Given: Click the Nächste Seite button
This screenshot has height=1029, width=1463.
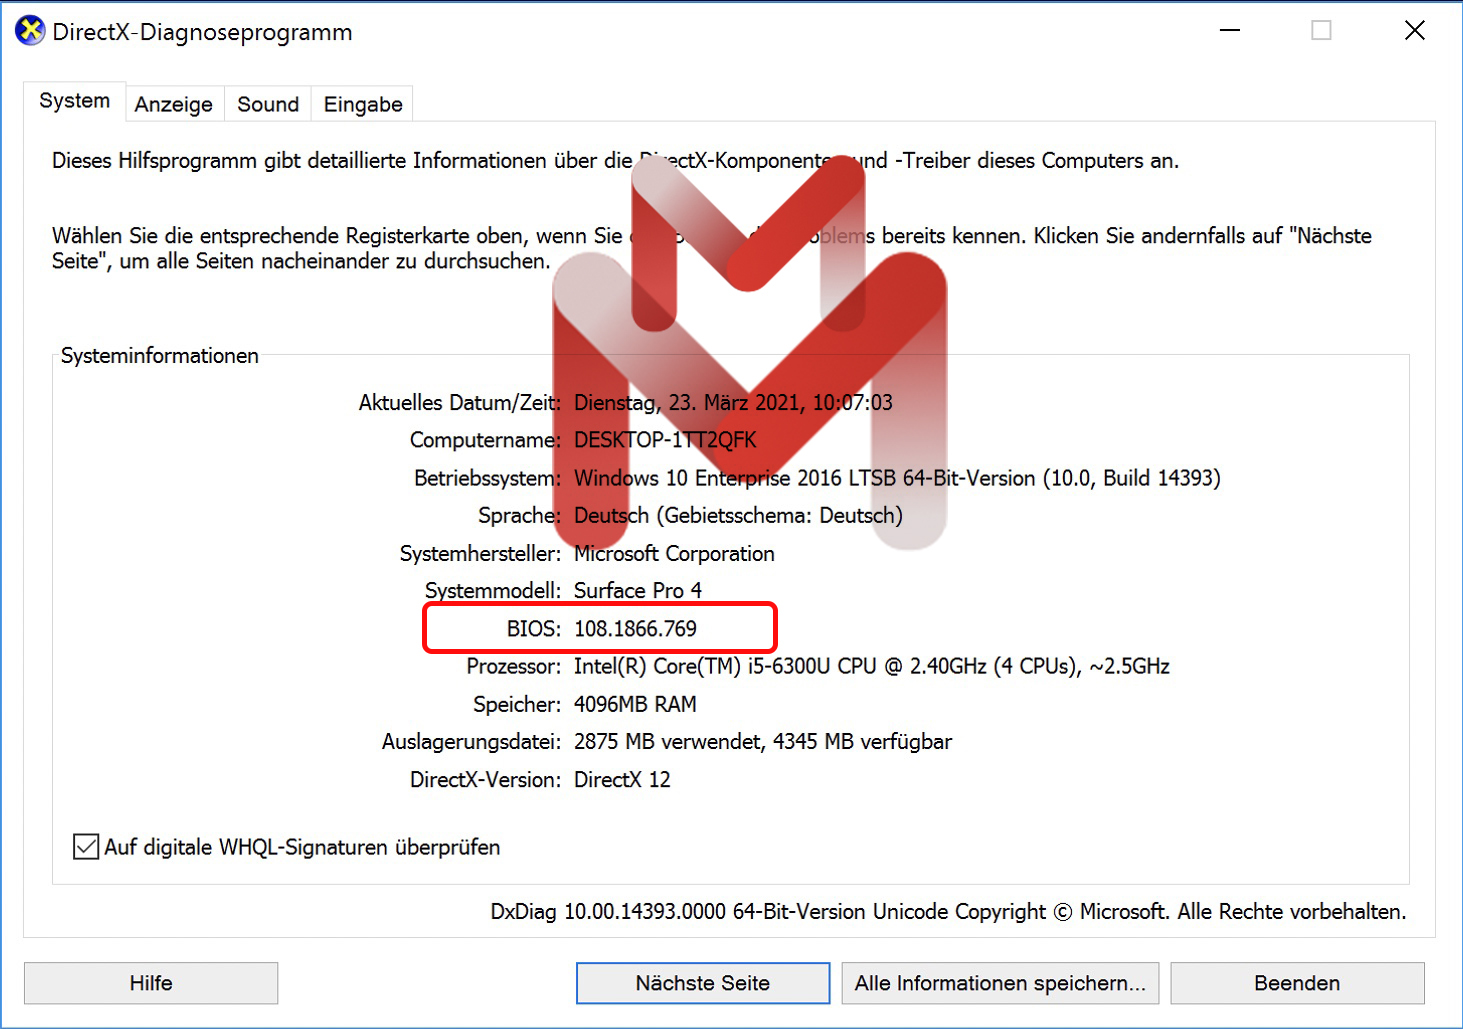Looking at the screenshot, I should [x=702, y=983].
